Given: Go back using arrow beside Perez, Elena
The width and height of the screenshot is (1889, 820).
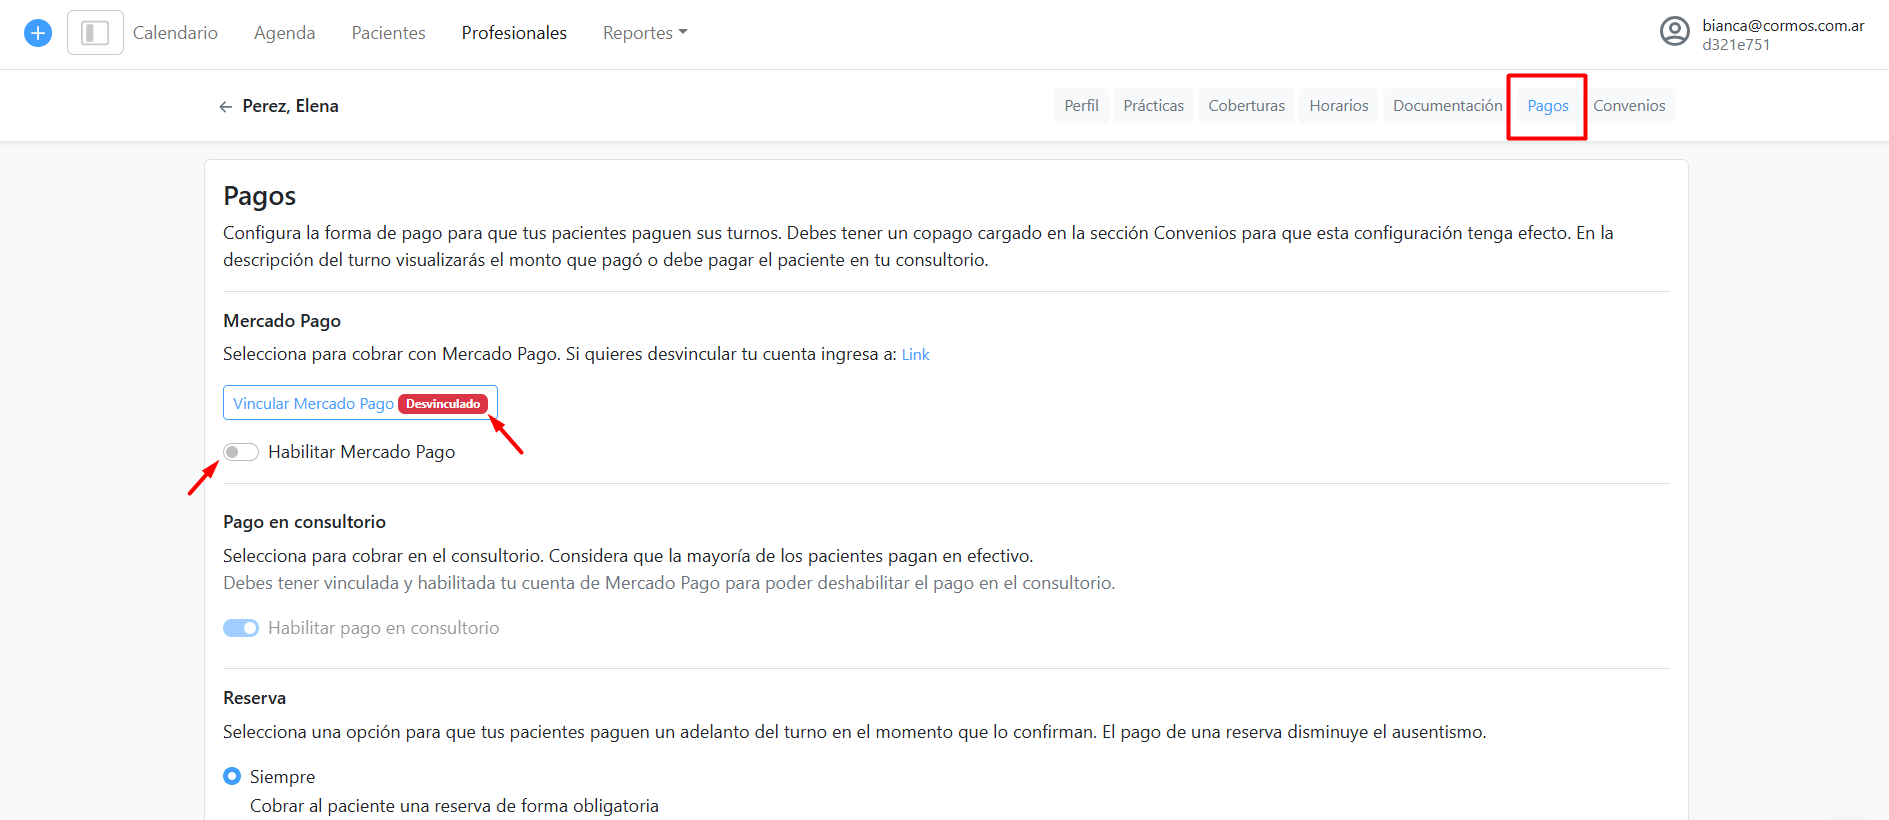Looking at the screenshot, I should coord(225,106).
